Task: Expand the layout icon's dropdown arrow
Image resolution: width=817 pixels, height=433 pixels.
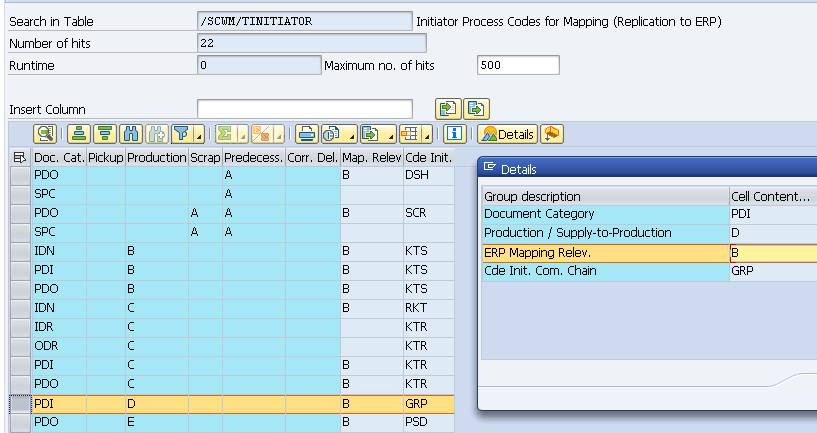Action: 427,136
